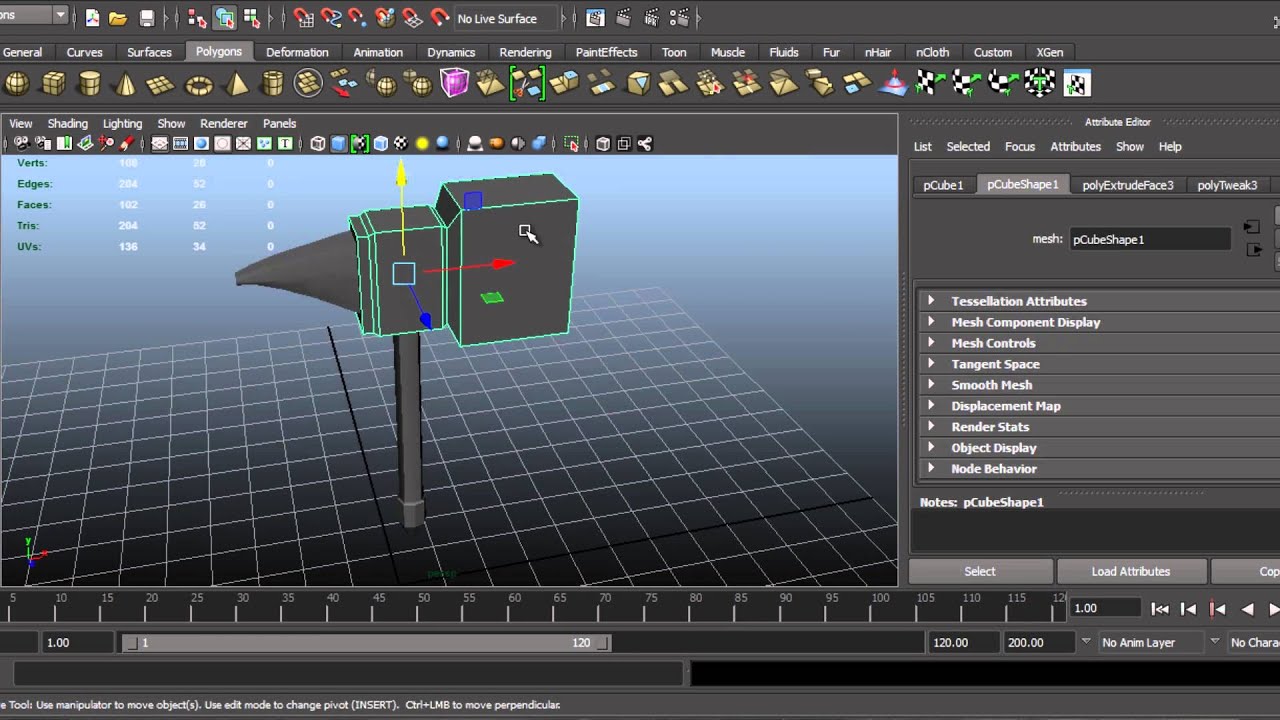Step back one frame
The image size is (1280, 720).
coord(1189,608)
